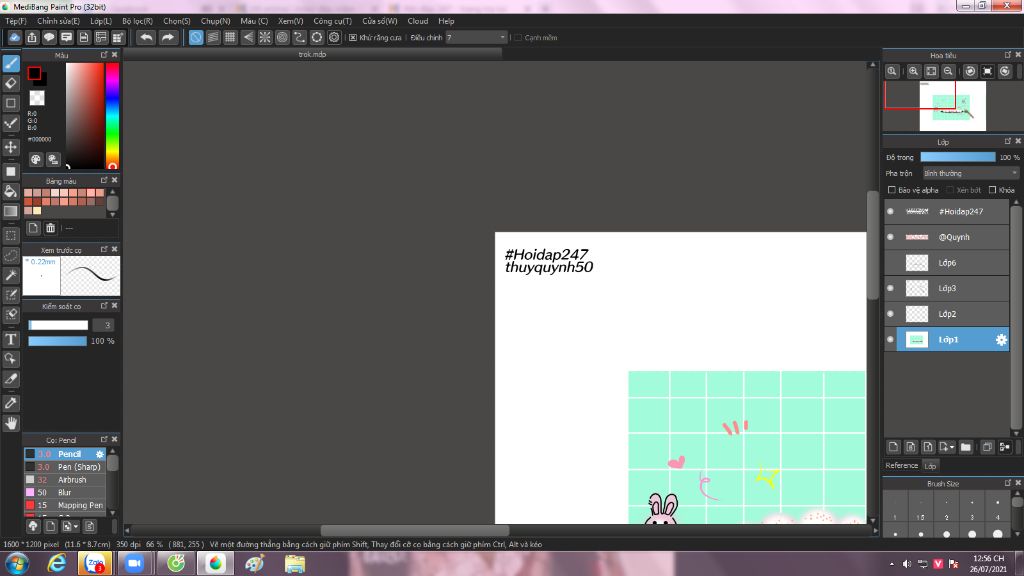Select the Brush tool
The image size is (1024, 576).
tap(11, 63)
